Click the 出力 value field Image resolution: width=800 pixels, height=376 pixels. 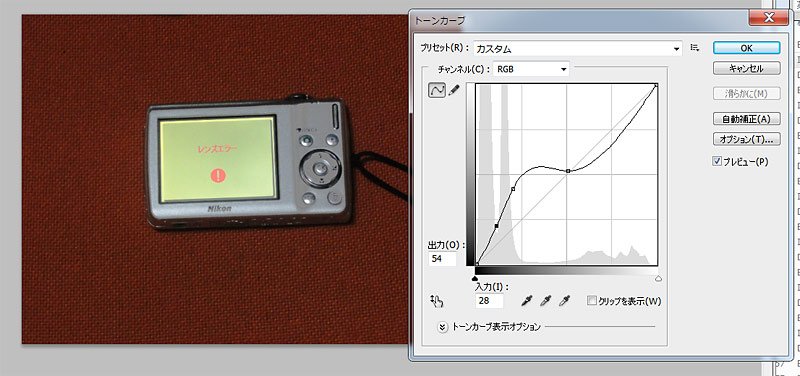click(x=442, y=259)
